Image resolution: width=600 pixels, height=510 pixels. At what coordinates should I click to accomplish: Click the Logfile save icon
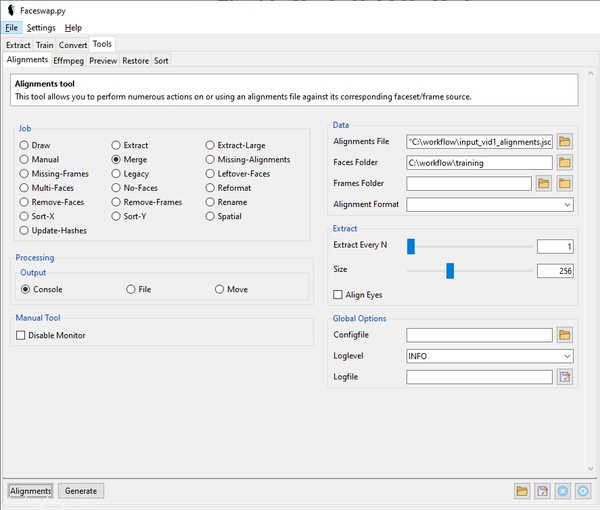pos(564,377)
